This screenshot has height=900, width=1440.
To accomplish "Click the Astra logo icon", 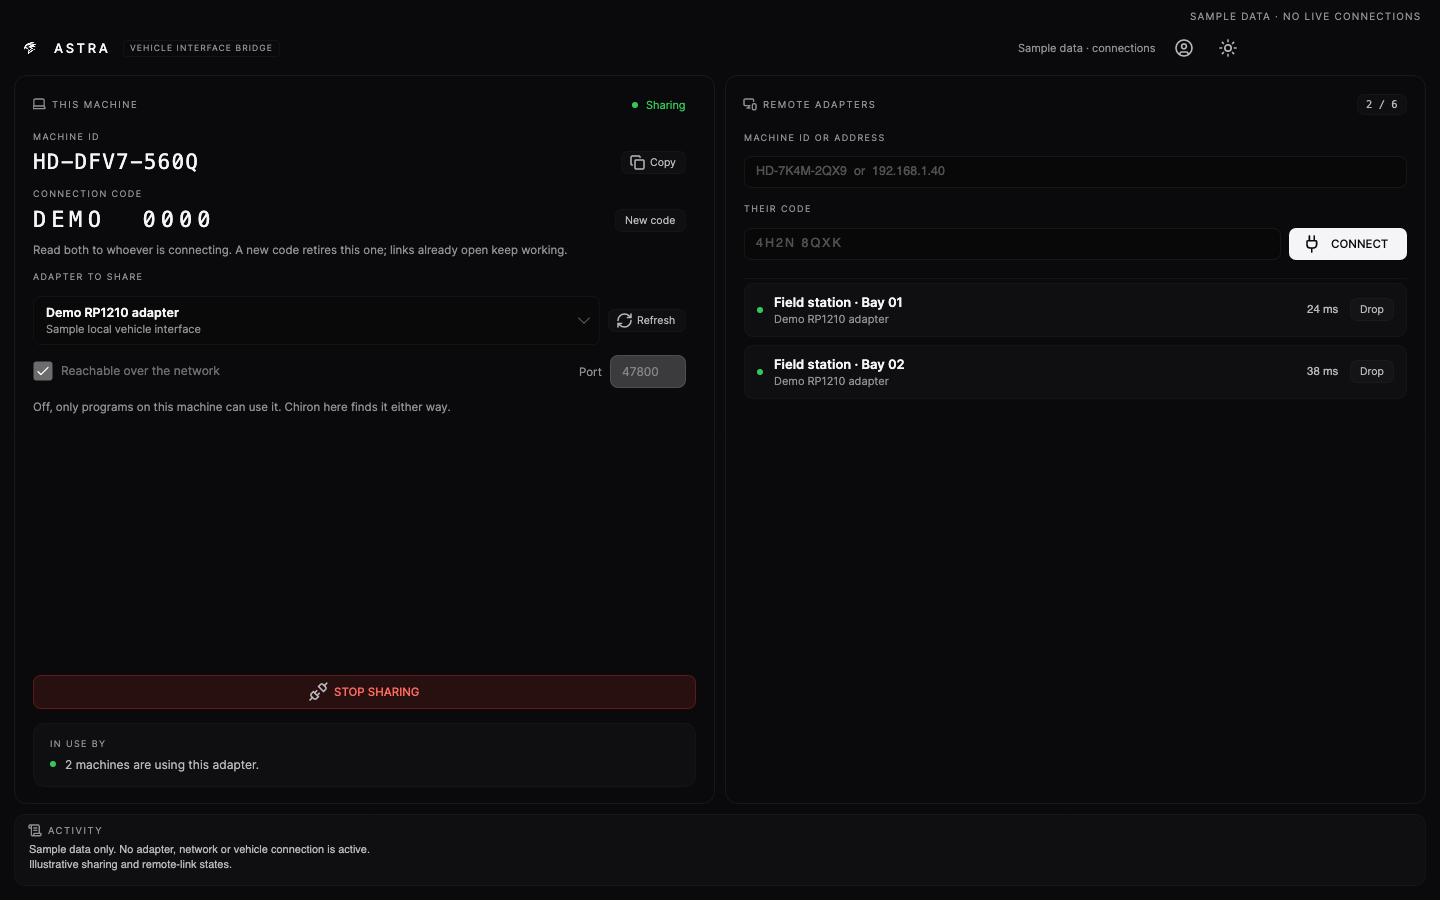I will click(31, 48).
